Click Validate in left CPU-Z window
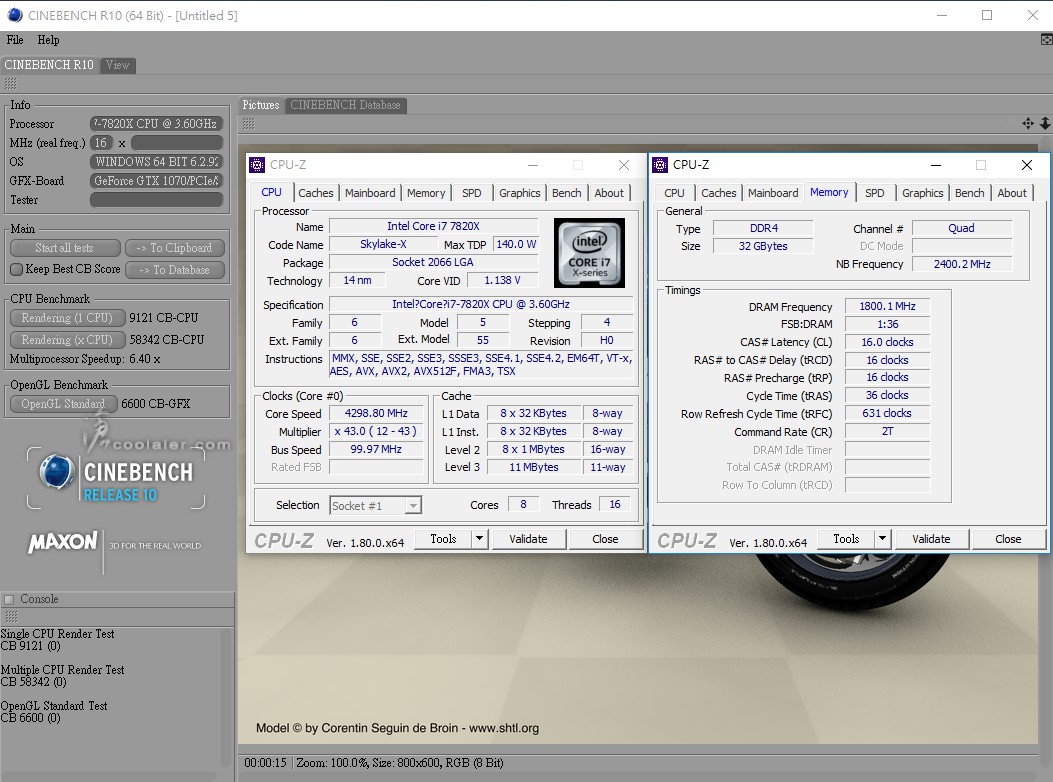This screenshot has height=782, width=1053. coord(529,539)
